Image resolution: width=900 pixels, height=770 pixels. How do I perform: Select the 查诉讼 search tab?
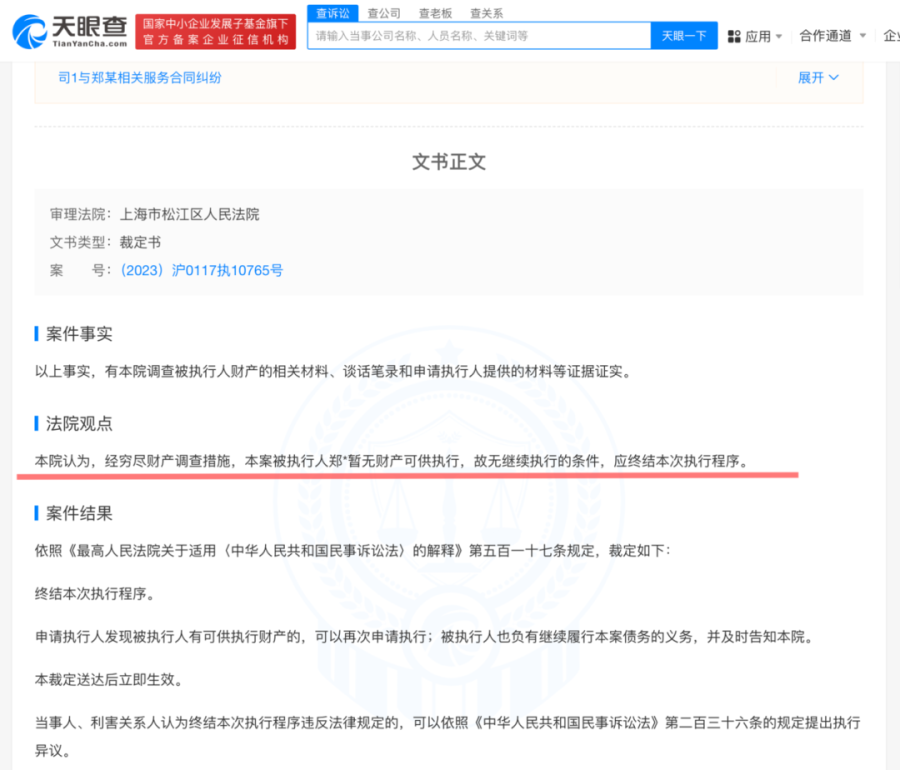point(332,13)
